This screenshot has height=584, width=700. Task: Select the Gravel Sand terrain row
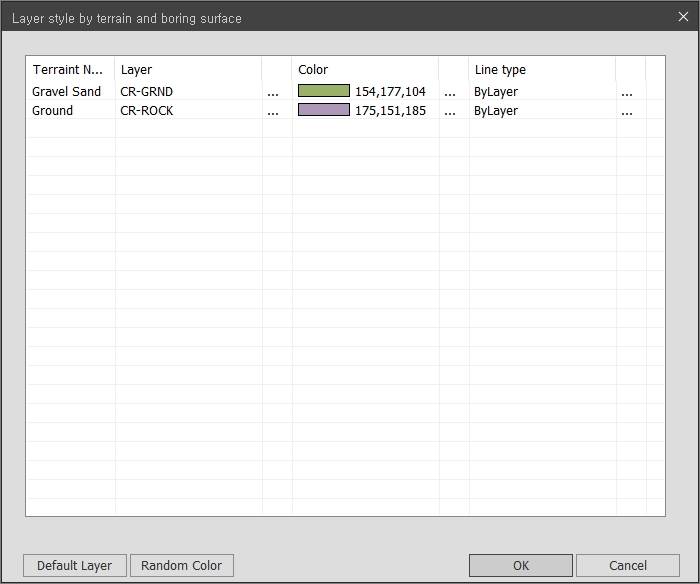pos(67,92)
